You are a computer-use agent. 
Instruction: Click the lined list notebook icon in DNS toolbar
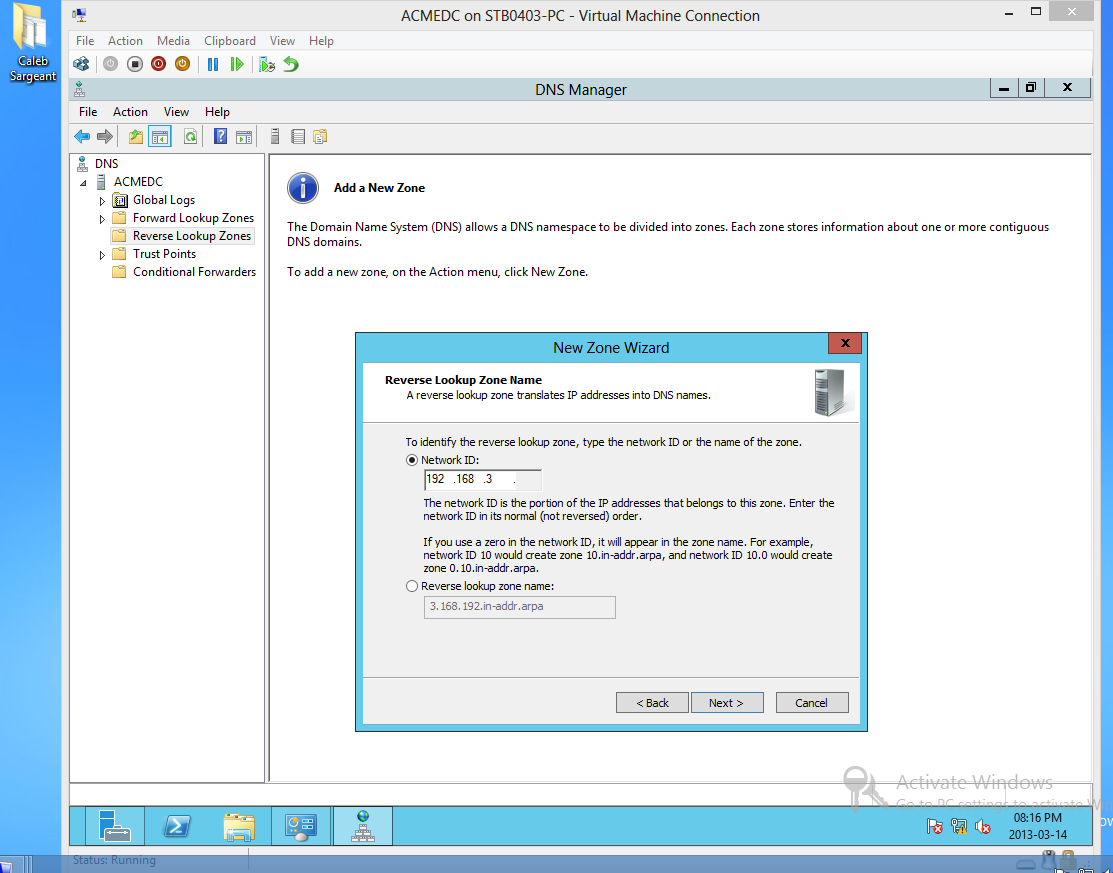click(x=298, y=136)
